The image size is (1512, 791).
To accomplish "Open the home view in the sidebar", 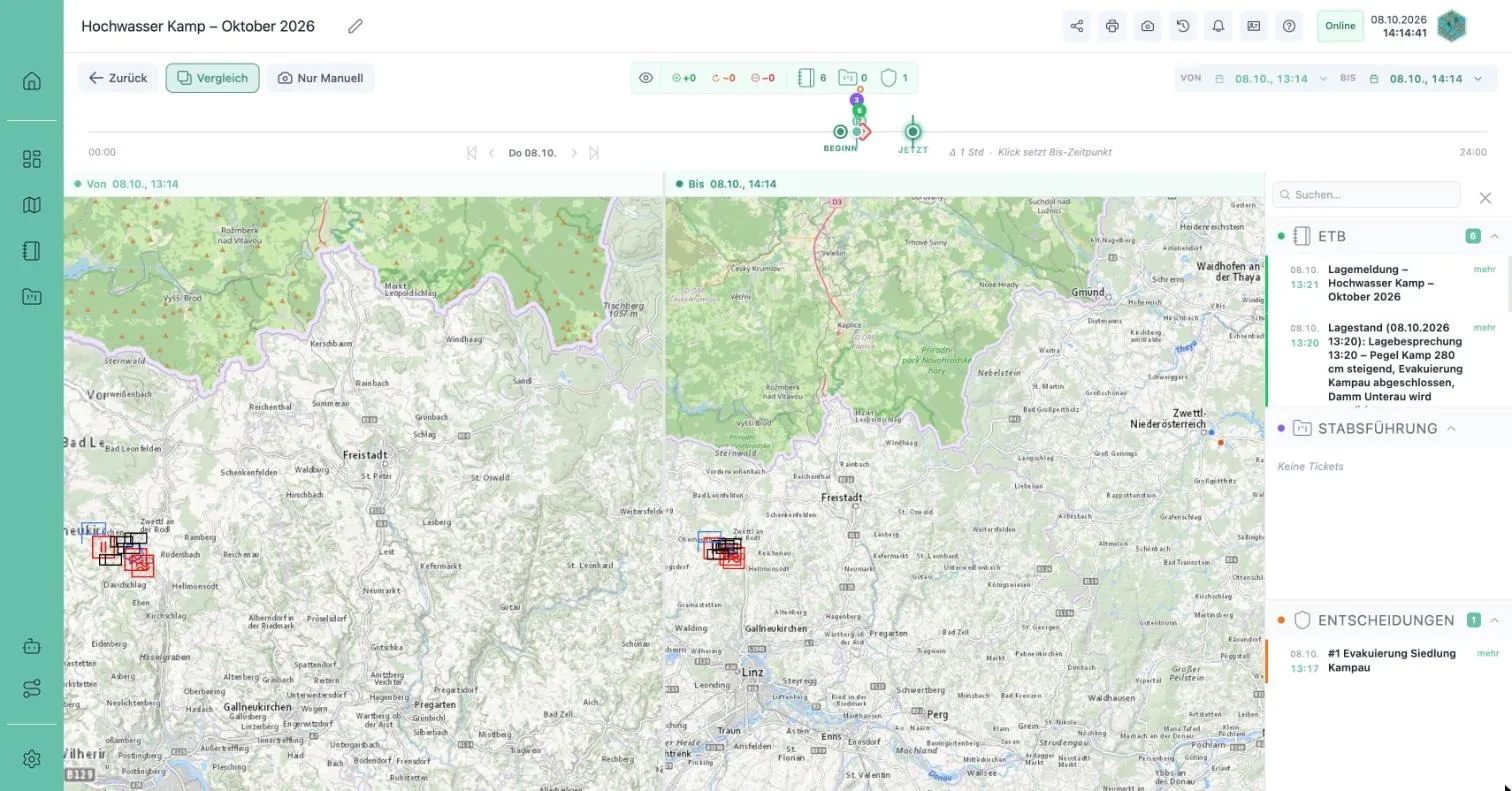I will coord(31,81).
